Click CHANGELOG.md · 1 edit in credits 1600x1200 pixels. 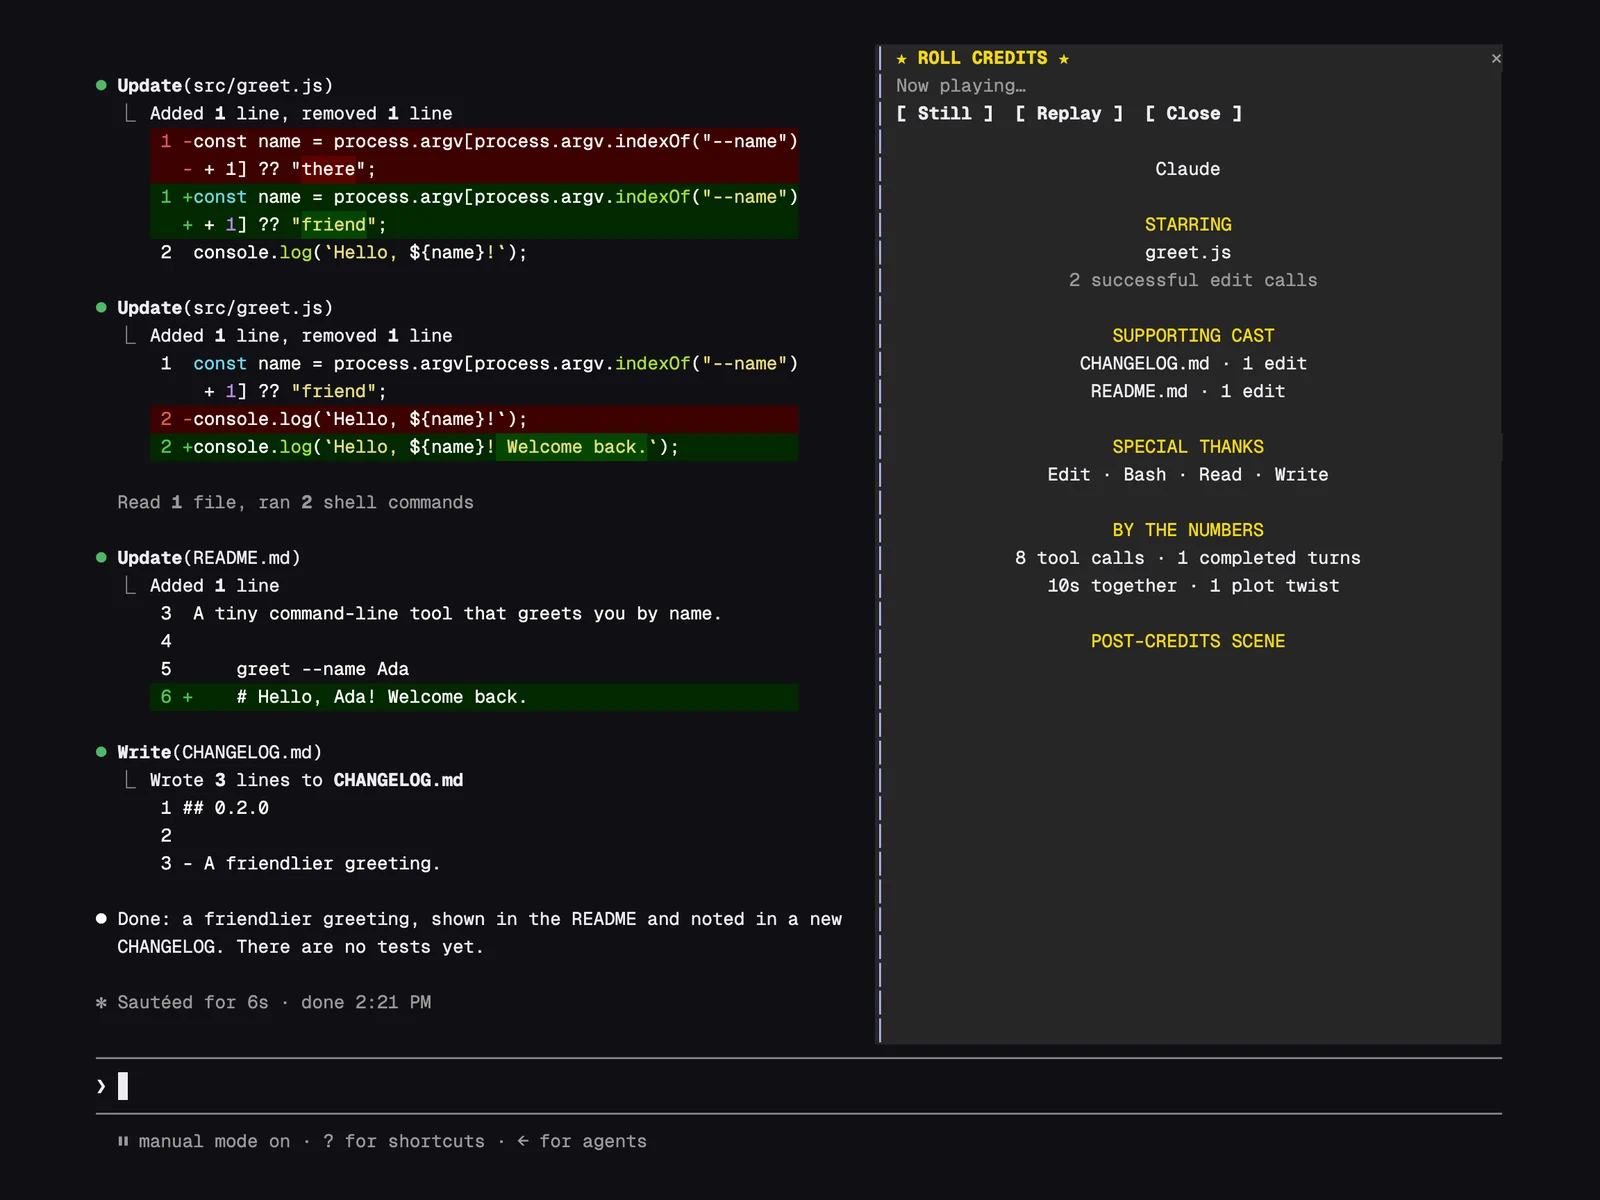[x=1193, y=364]
